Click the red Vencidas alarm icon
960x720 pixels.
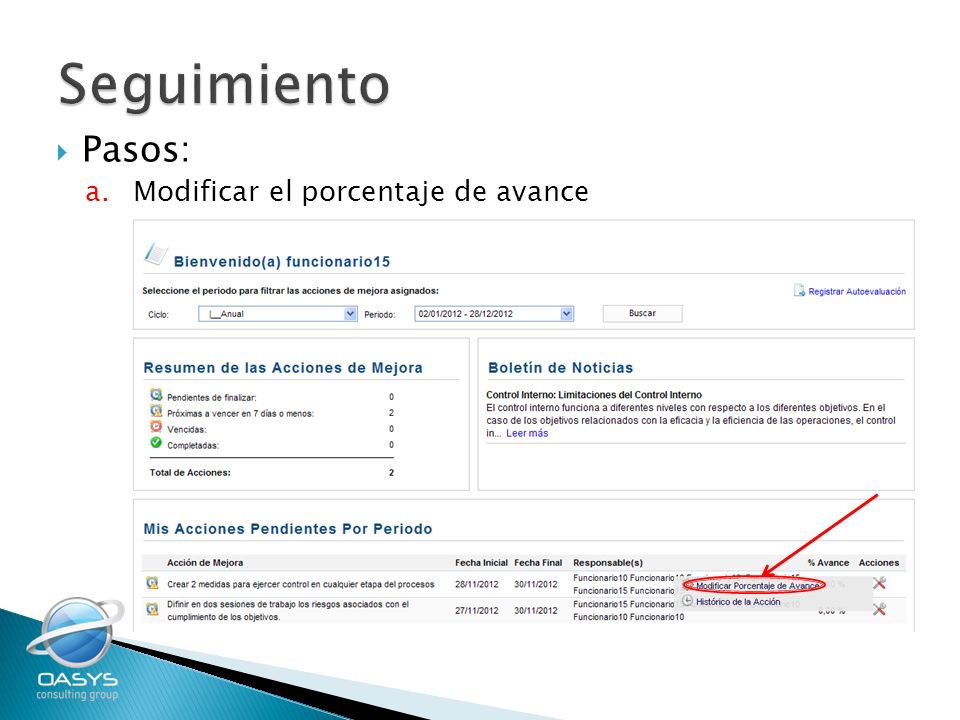click(156, 427)
